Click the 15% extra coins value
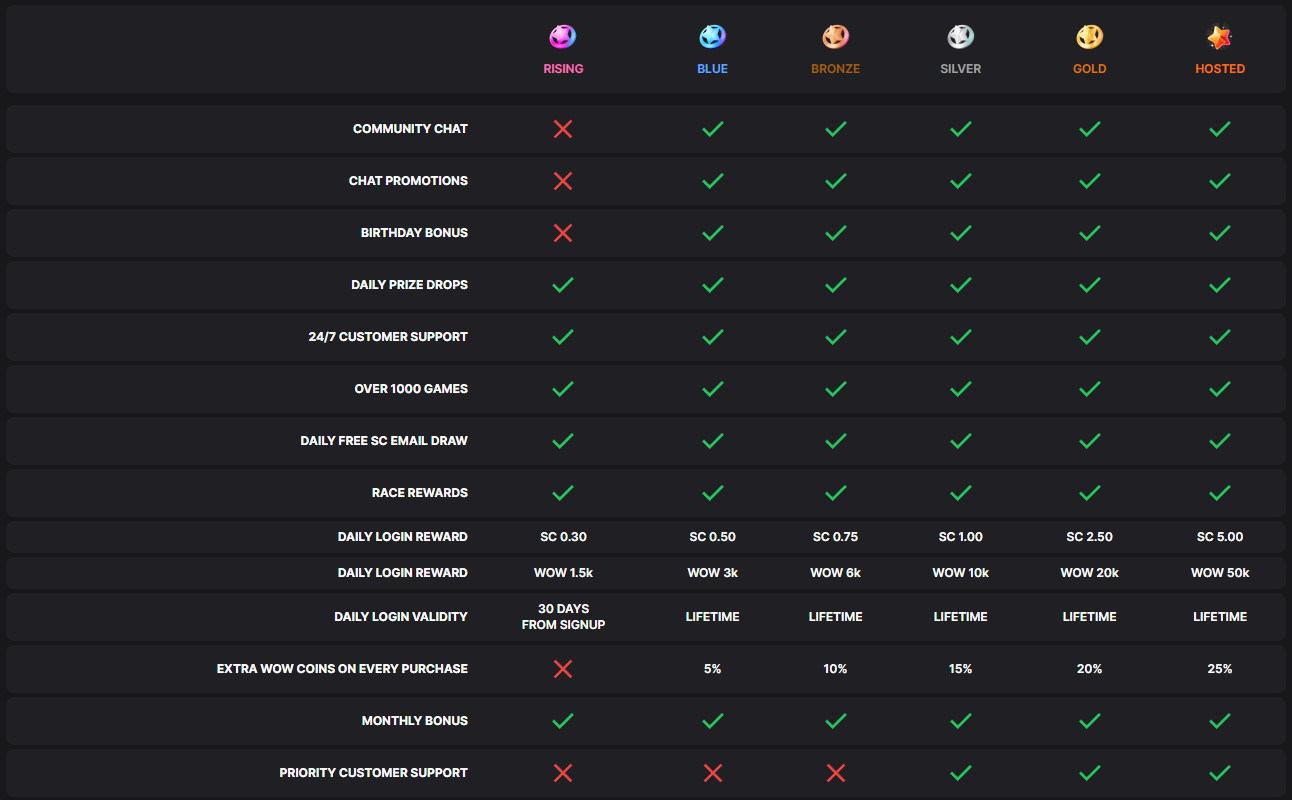This screenshot has height=800, width=1292. point(961,669)
